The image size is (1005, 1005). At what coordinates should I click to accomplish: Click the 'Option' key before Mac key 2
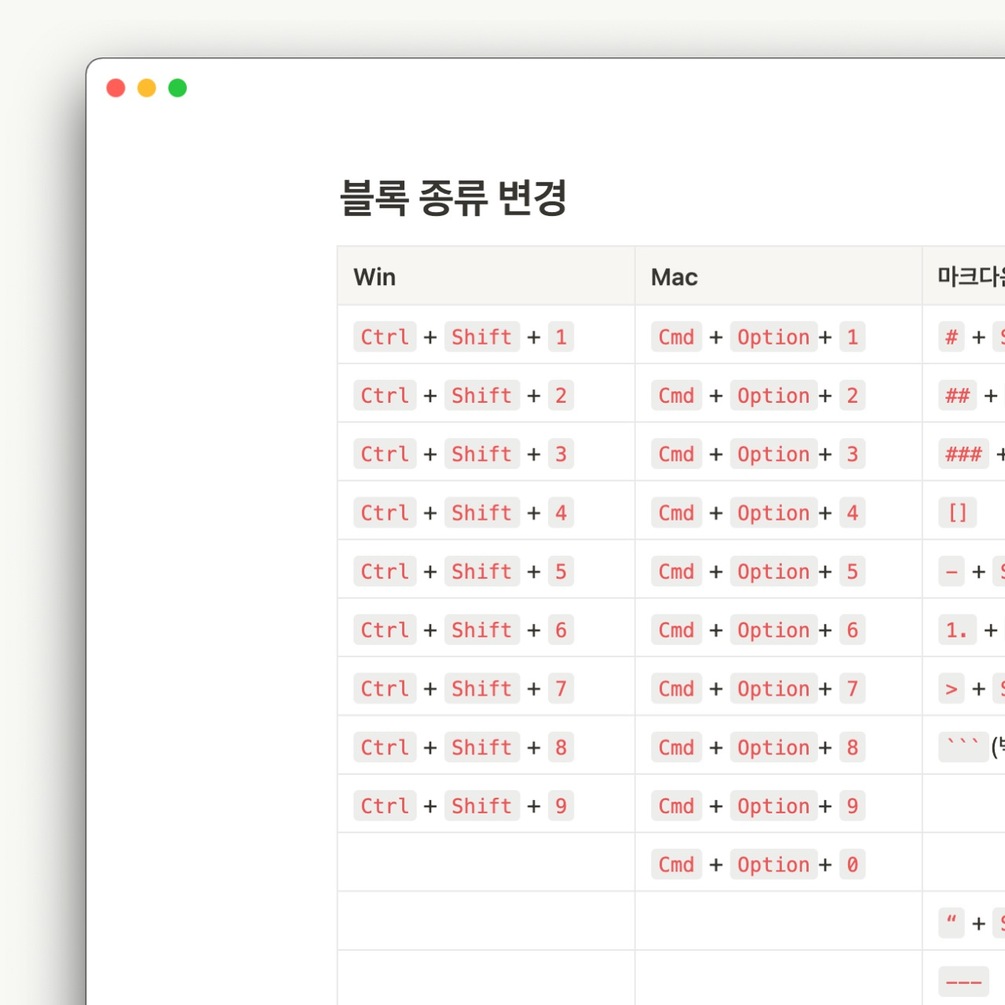coord(774,395)
